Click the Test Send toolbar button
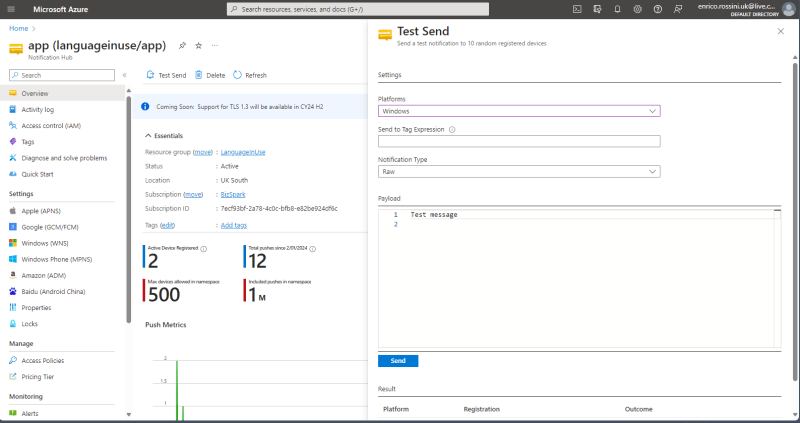800x423 pixels. click(x=166, y=75)
